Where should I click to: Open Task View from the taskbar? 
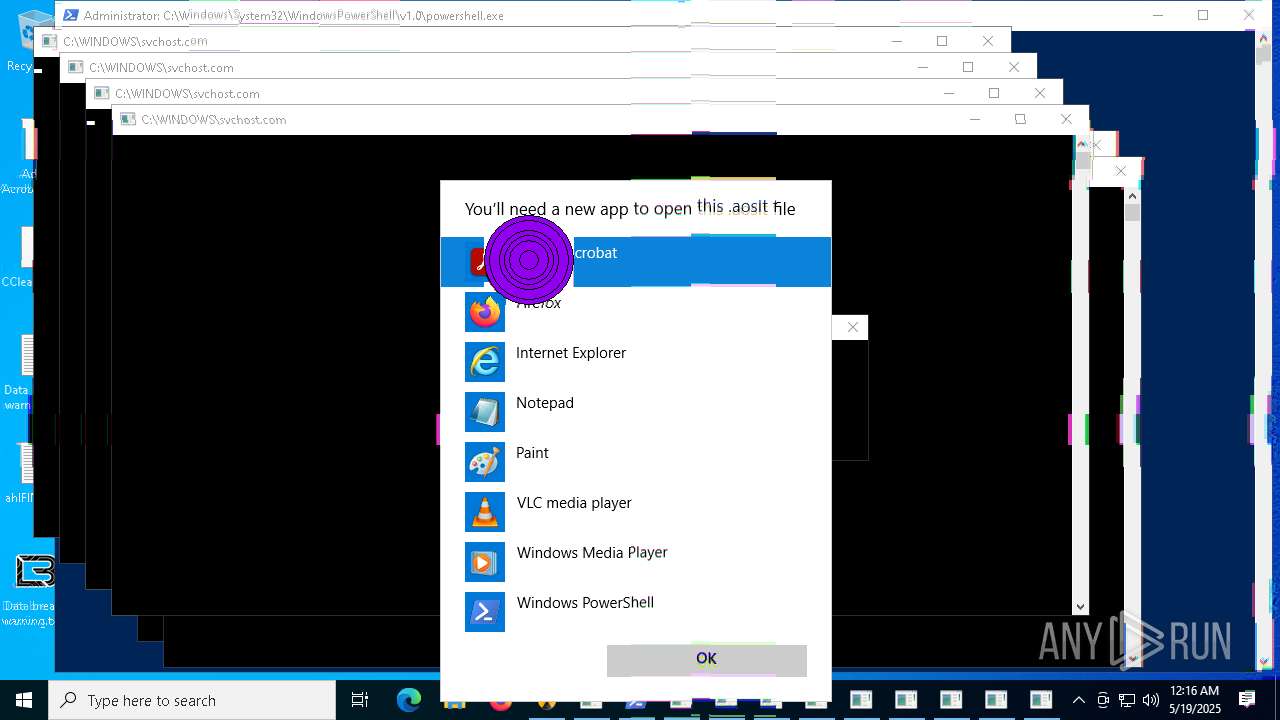360,700
